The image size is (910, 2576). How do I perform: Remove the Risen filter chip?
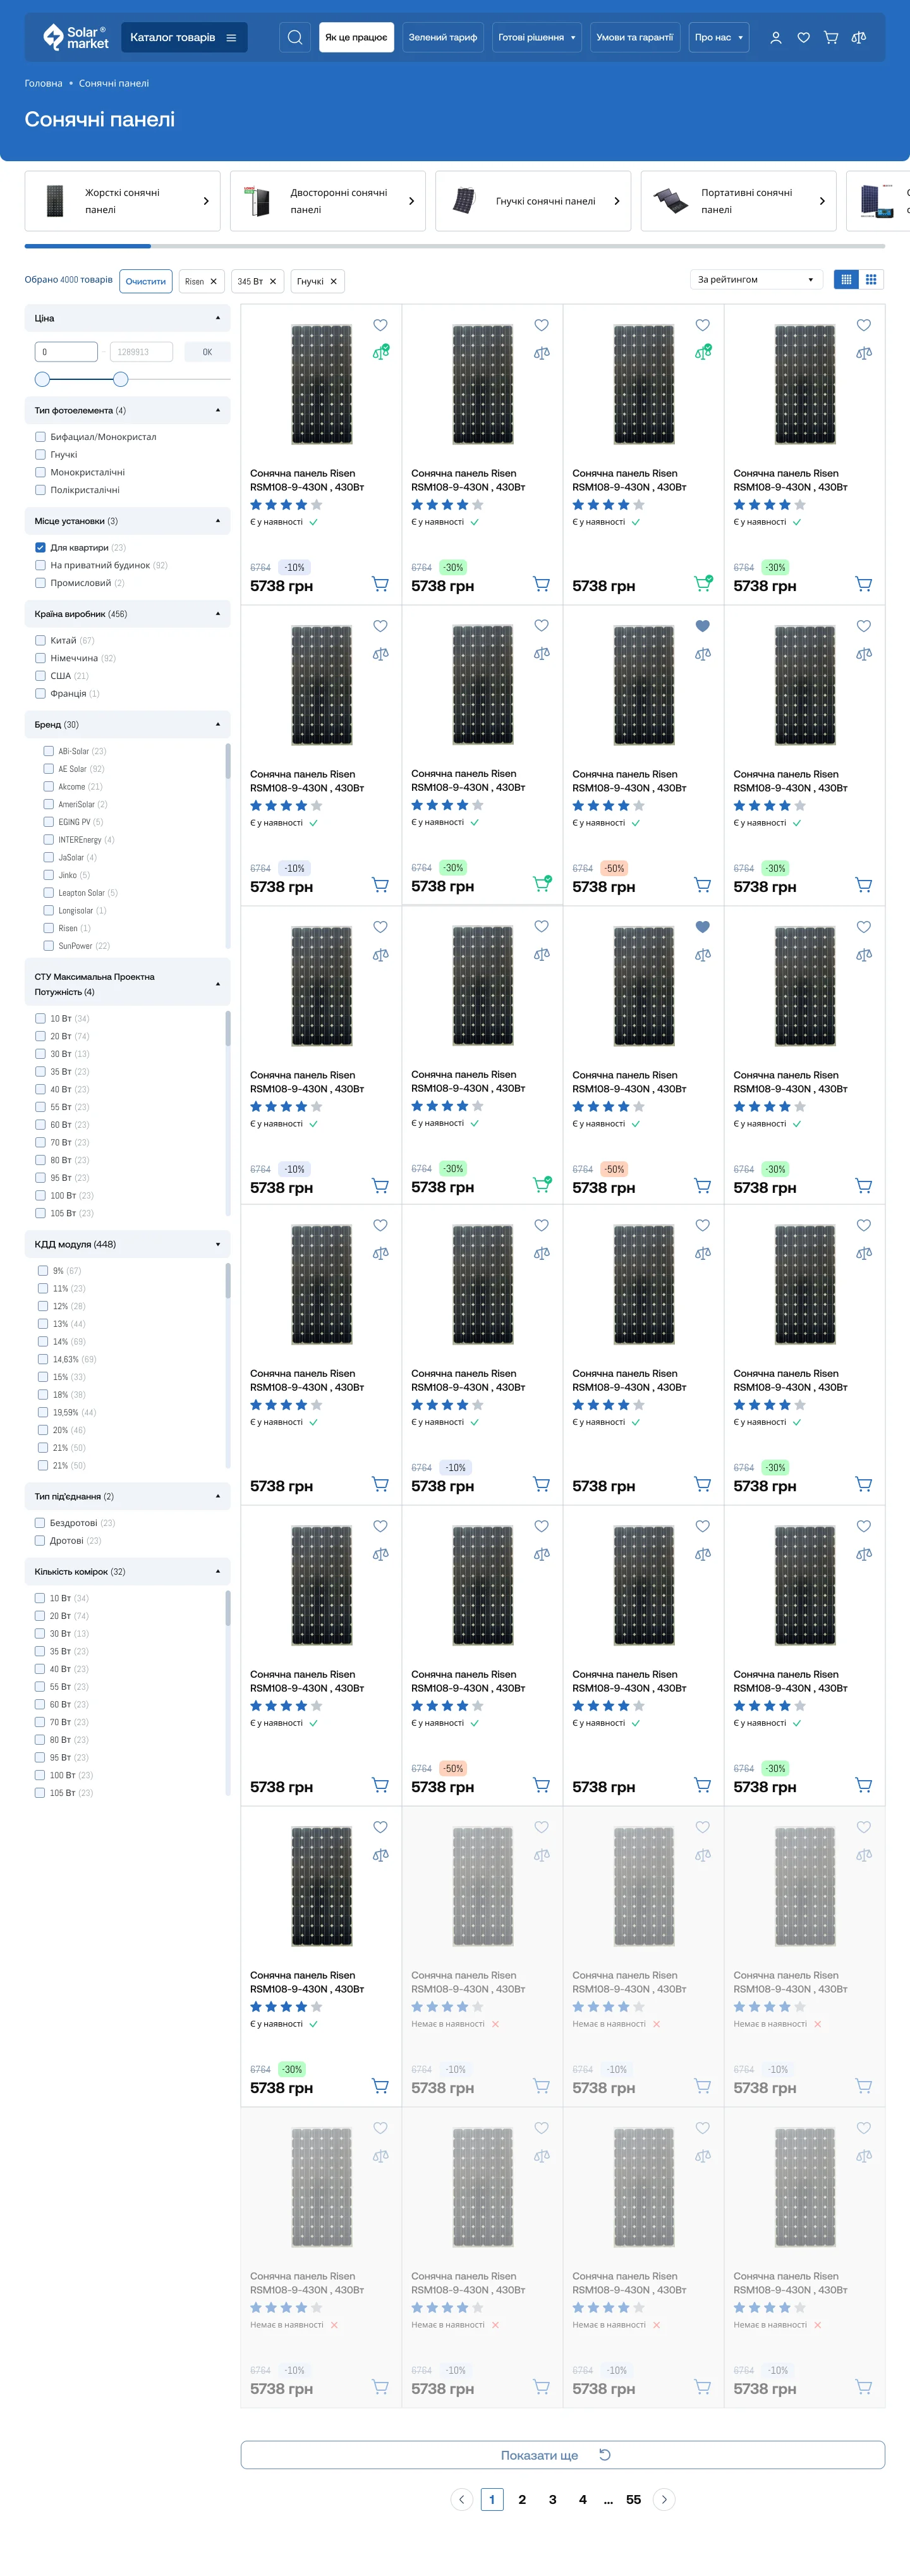(213, 282)
